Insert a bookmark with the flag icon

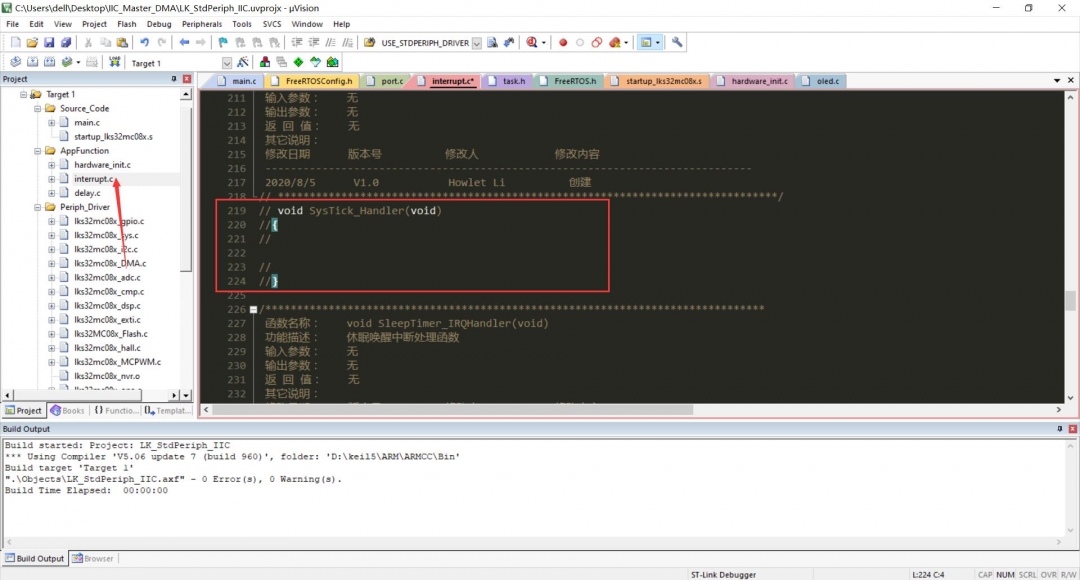[223, 43]
